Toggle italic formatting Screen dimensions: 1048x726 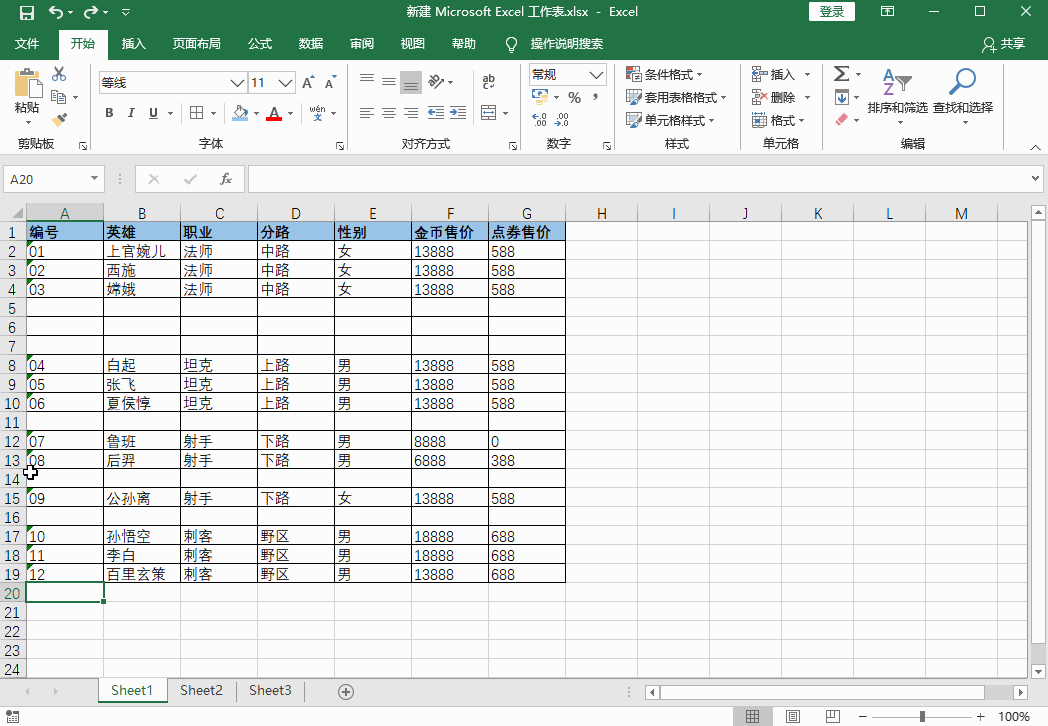click(131, 113)
